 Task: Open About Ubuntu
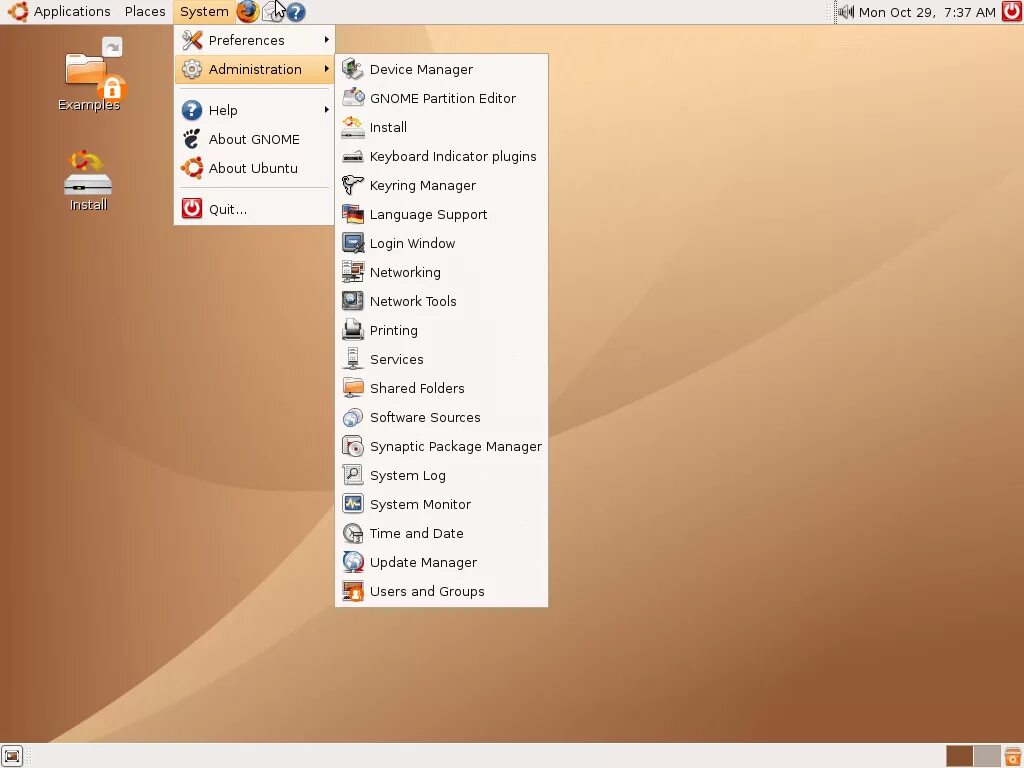coord(254,168)
